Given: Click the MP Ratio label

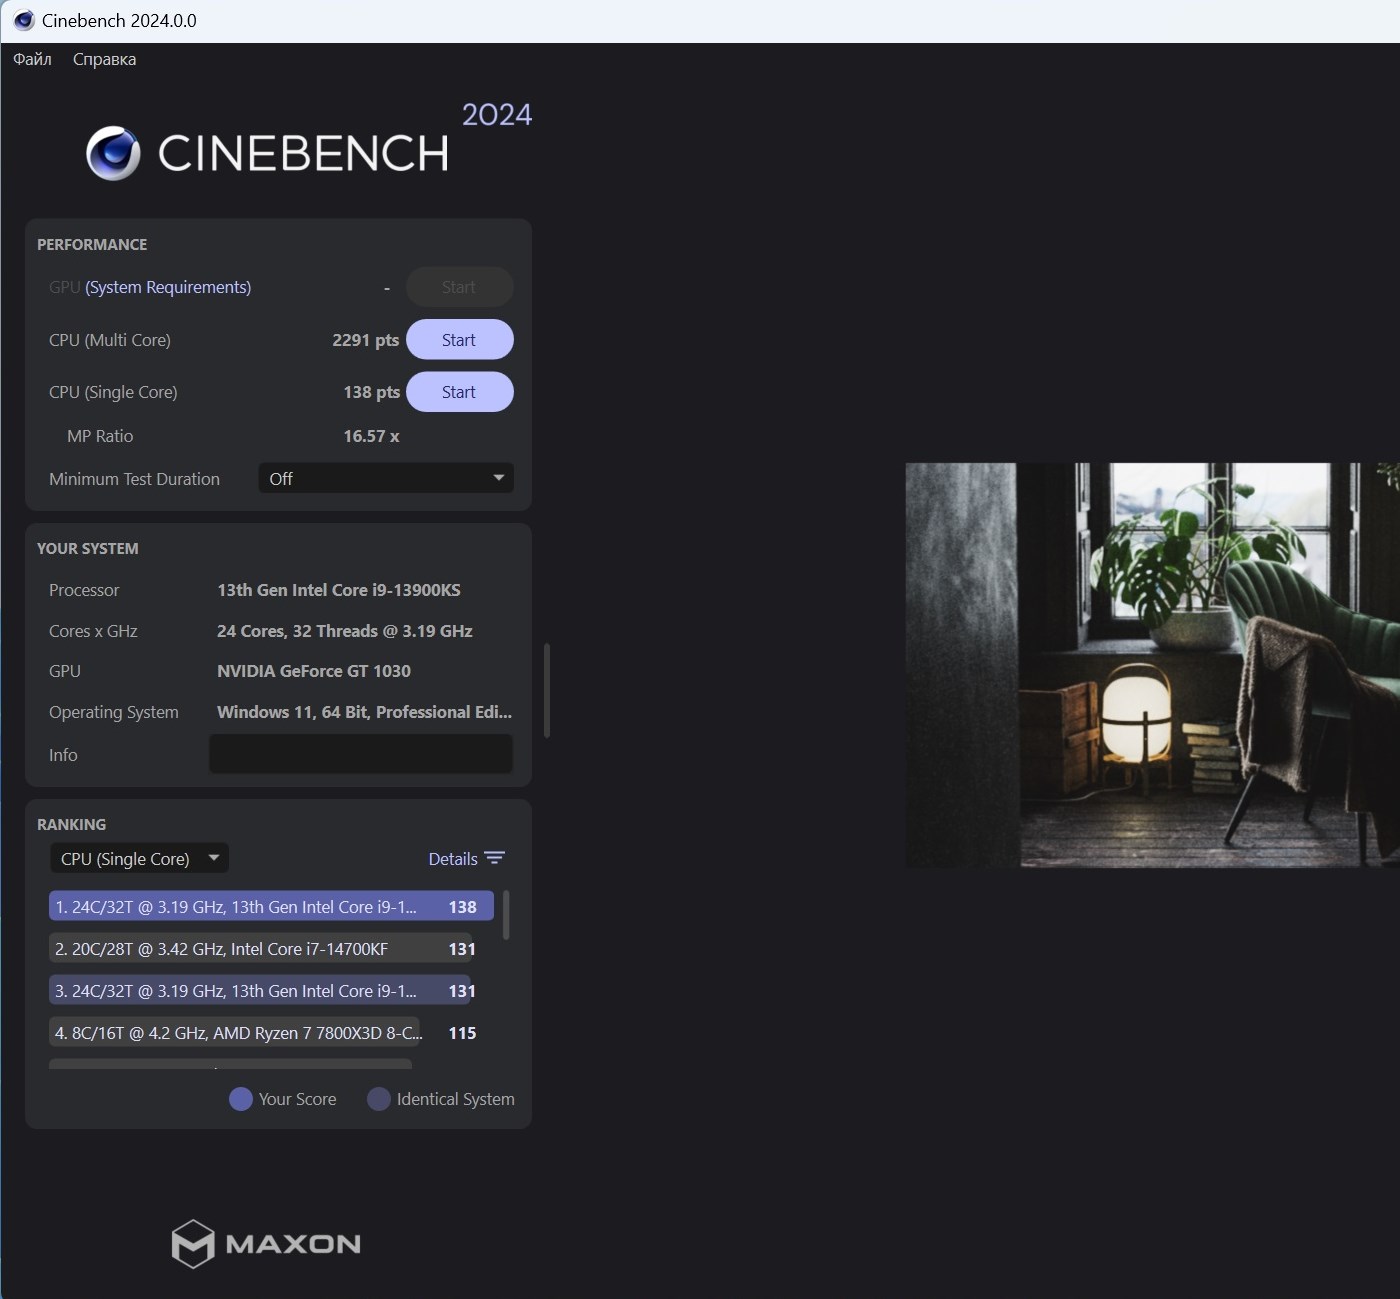Looking at the screenshot, I should coord(100,436).
